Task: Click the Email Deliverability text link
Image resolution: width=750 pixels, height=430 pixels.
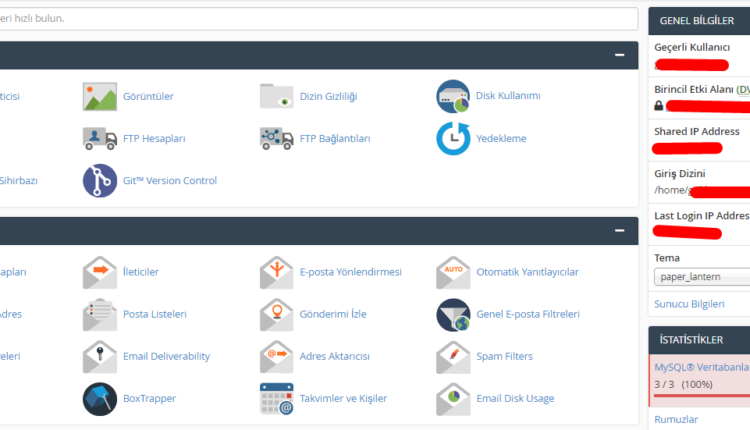Action: pyautogui.click(x=166, y=356)
